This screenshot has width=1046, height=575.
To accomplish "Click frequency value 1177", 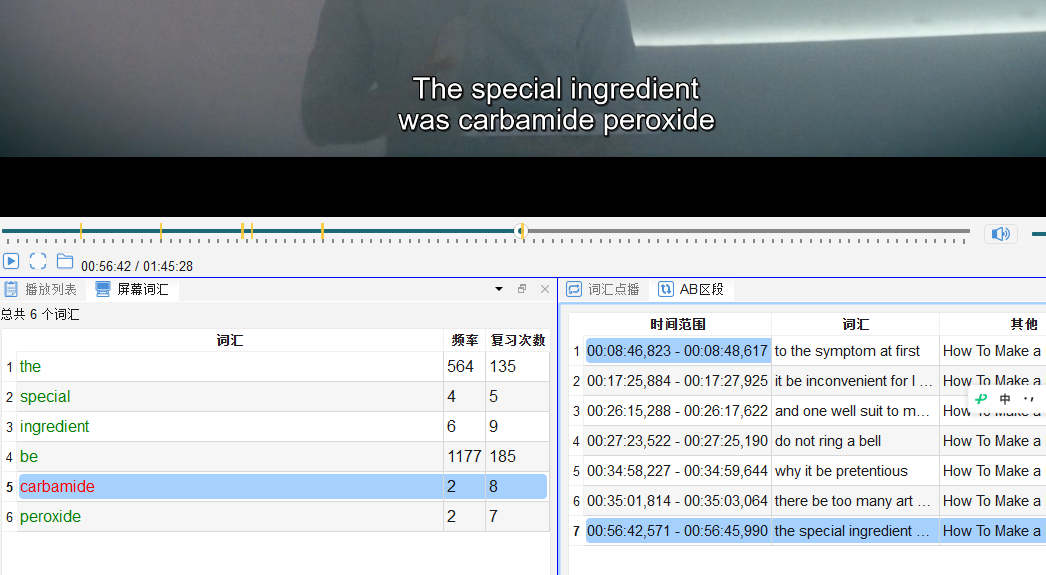I will pyautogui.click(x=464, y=456).
